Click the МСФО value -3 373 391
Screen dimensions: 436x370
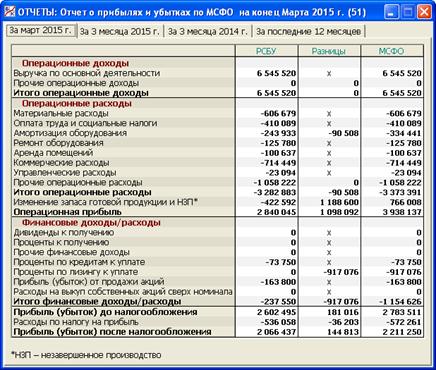pyautogui.click(x=400, y=193)
